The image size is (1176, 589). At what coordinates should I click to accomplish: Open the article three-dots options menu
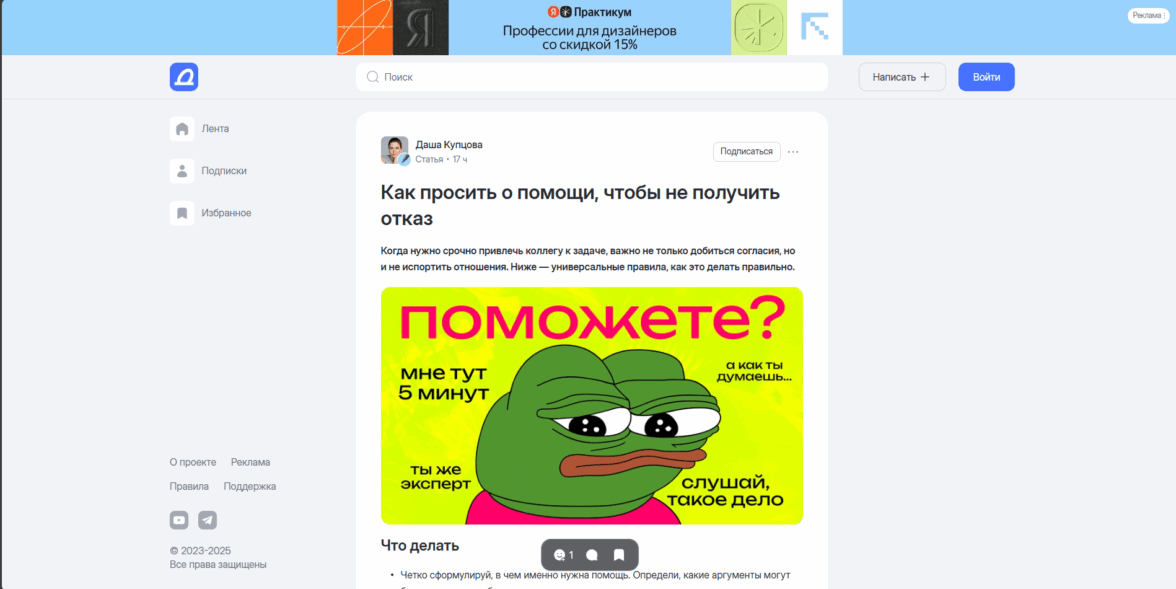click(x=794, y=152)
